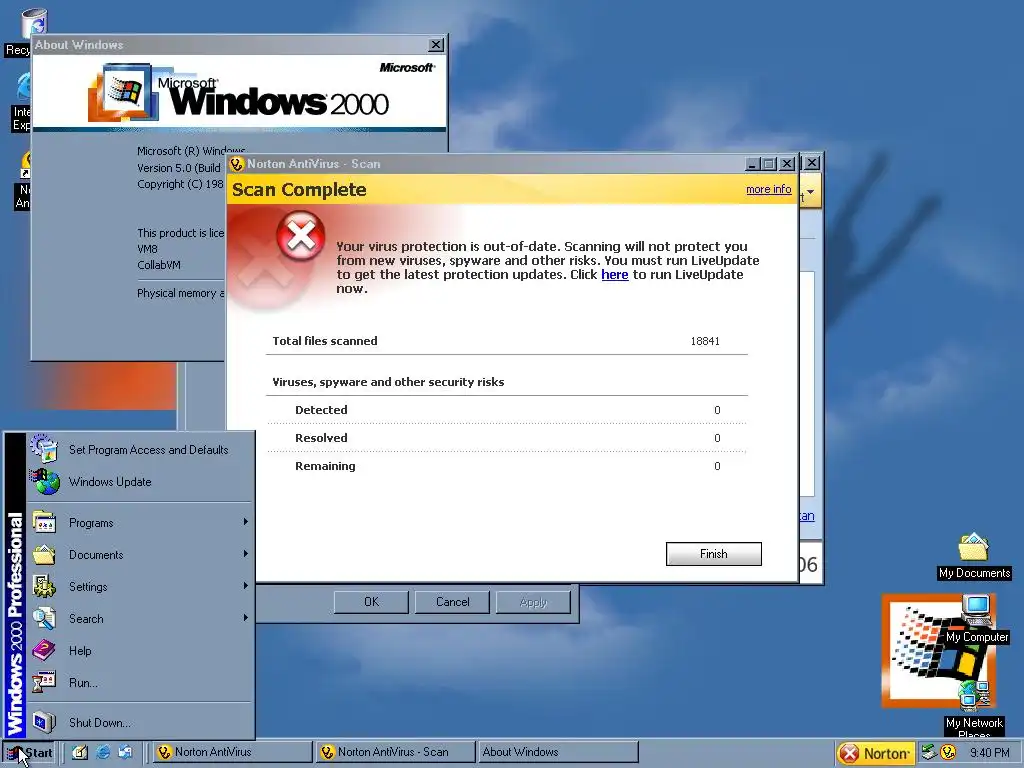Click the Windows 2000 logo banner
The height and width of the screenshot is (768, 1024).
point(239,93)
